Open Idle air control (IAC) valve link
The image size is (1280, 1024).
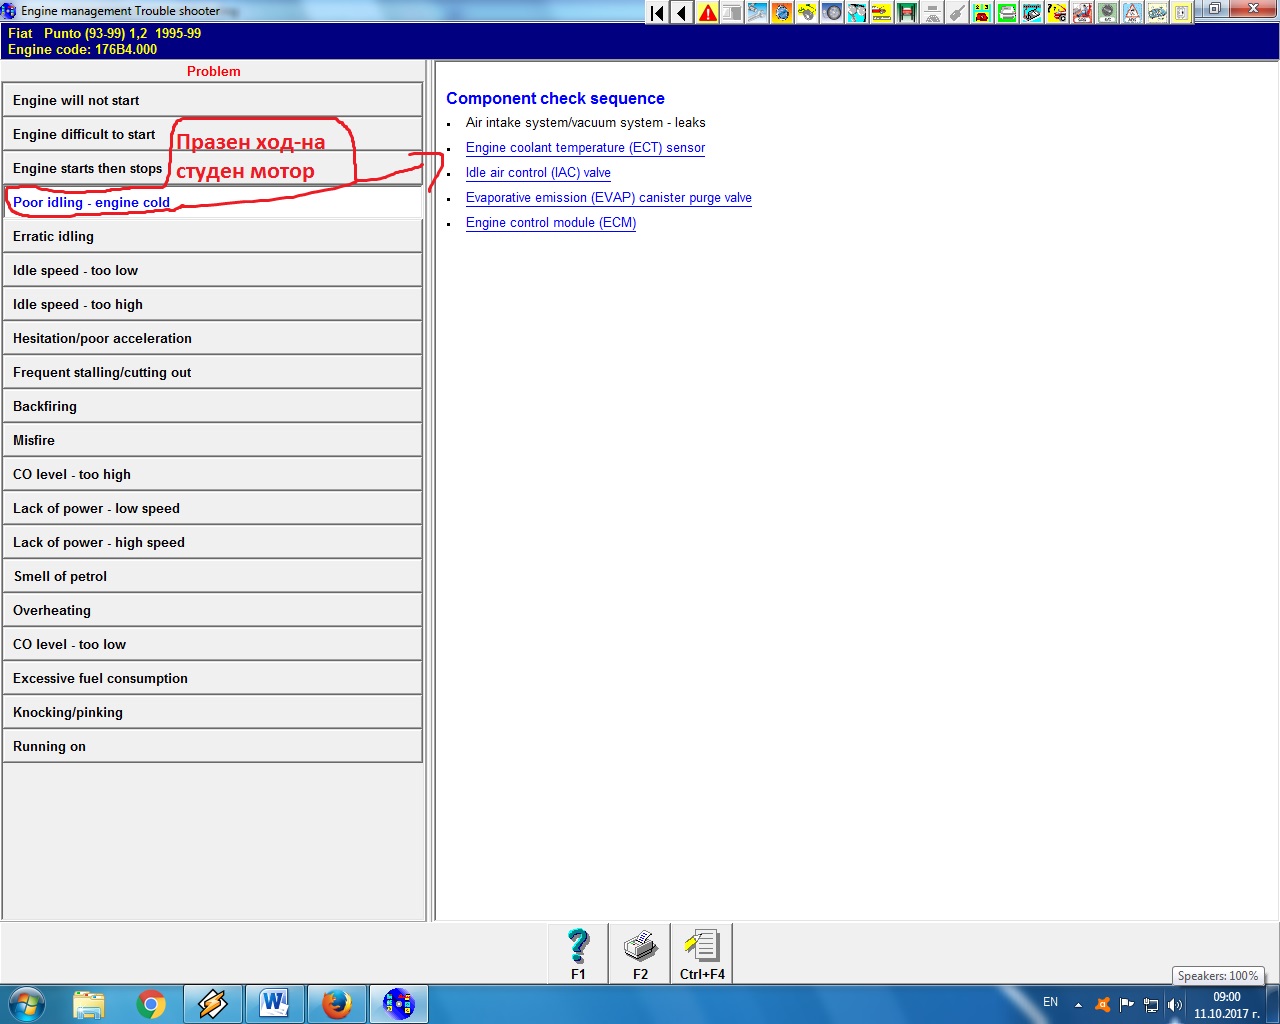538,173
